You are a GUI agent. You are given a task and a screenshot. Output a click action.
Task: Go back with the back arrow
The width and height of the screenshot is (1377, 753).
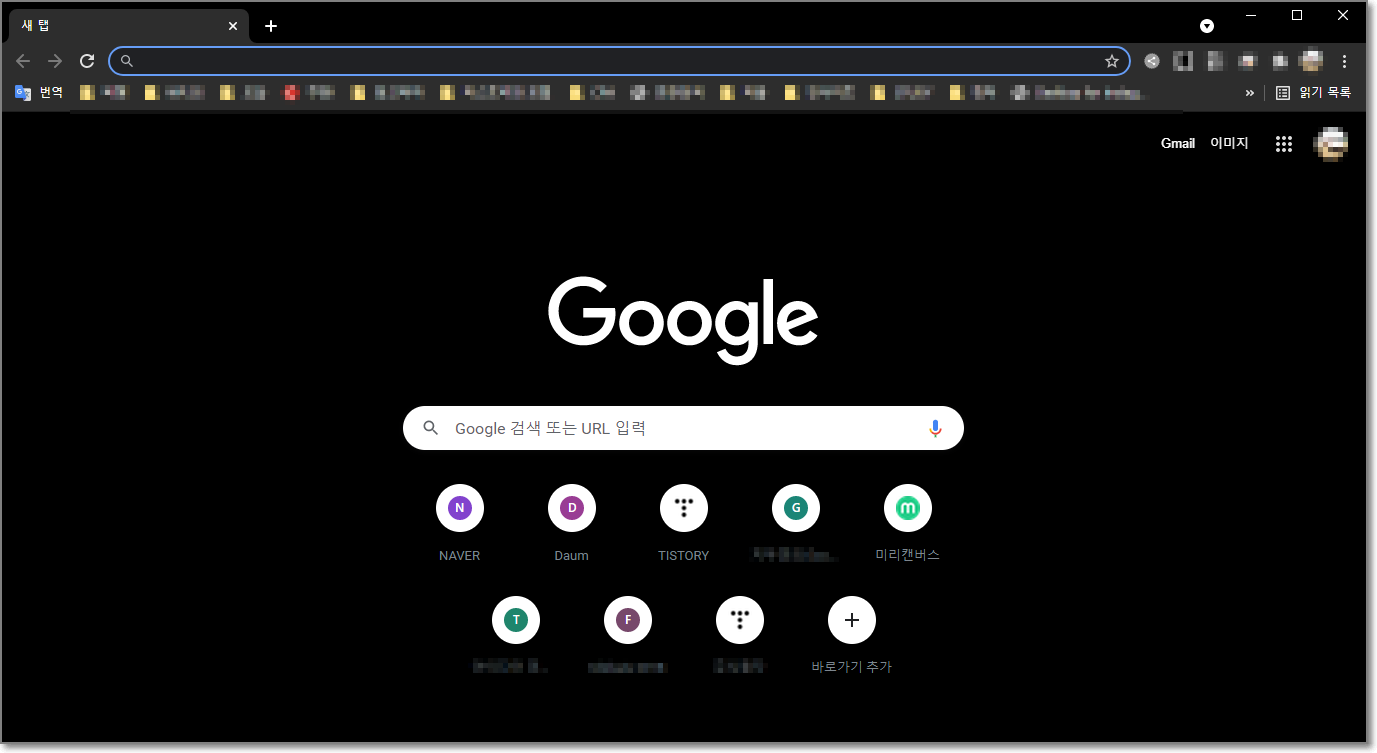point(23,61)
